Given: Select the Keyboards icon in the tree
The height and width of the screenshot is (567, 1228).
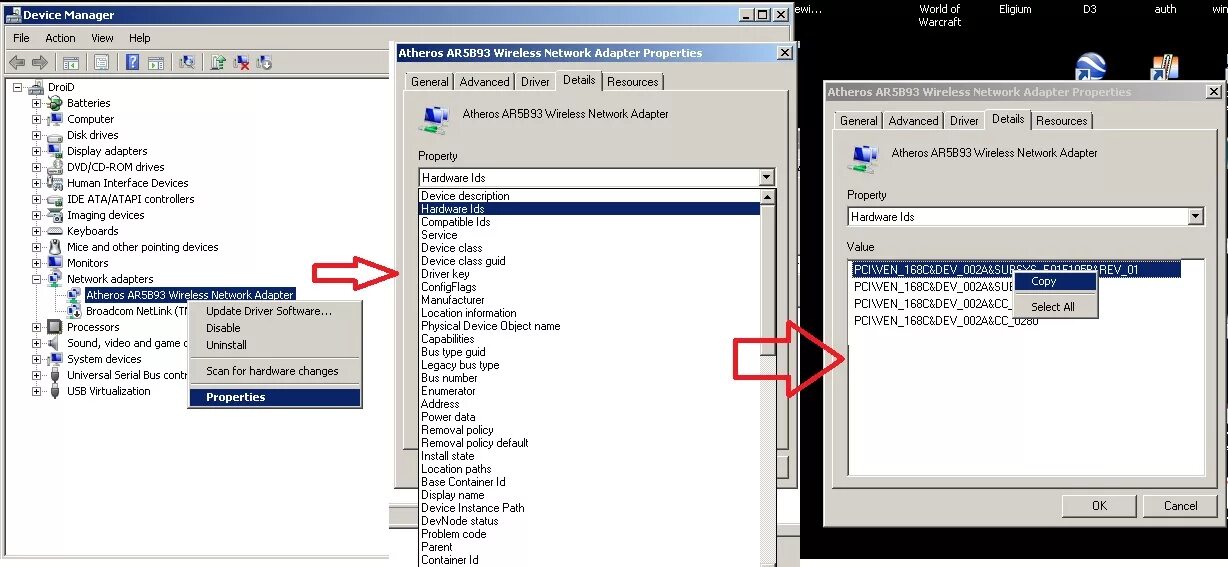Looking at the screenshot, I should [56, 231].
